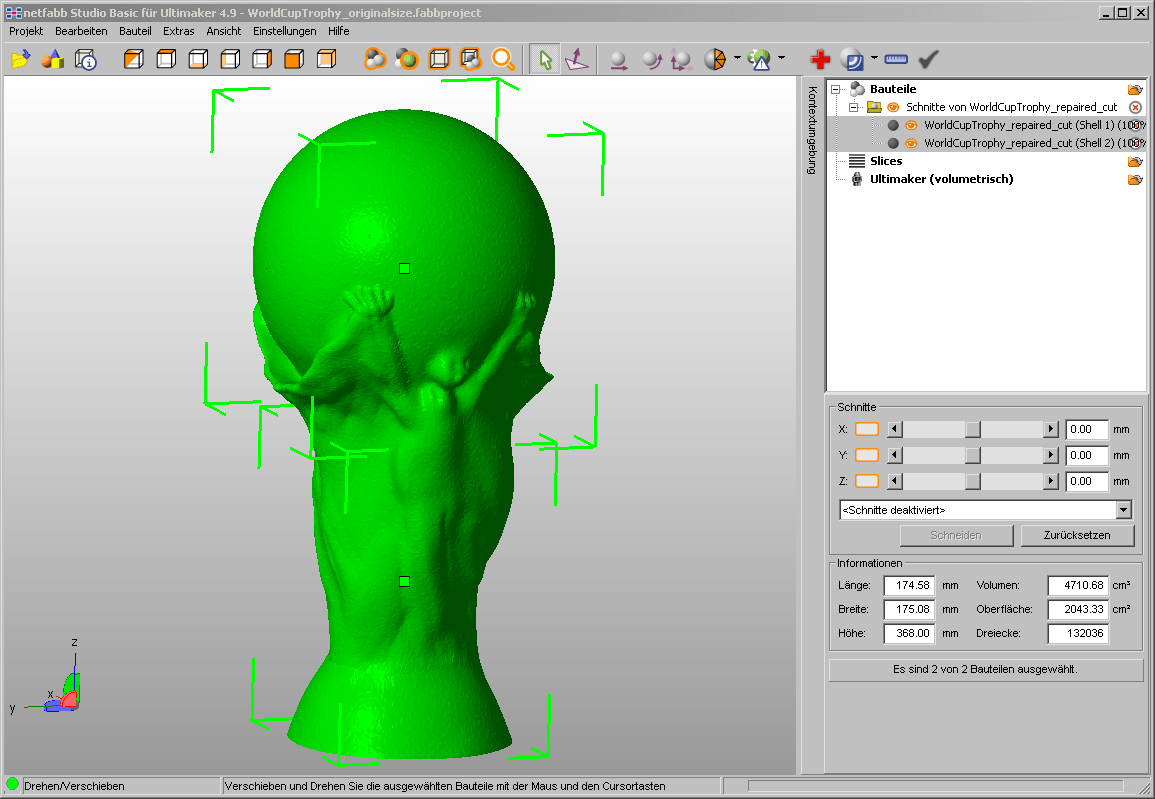Select the Slices tree item
This screenshot has height=799, width=1155.
click(886, 161)
